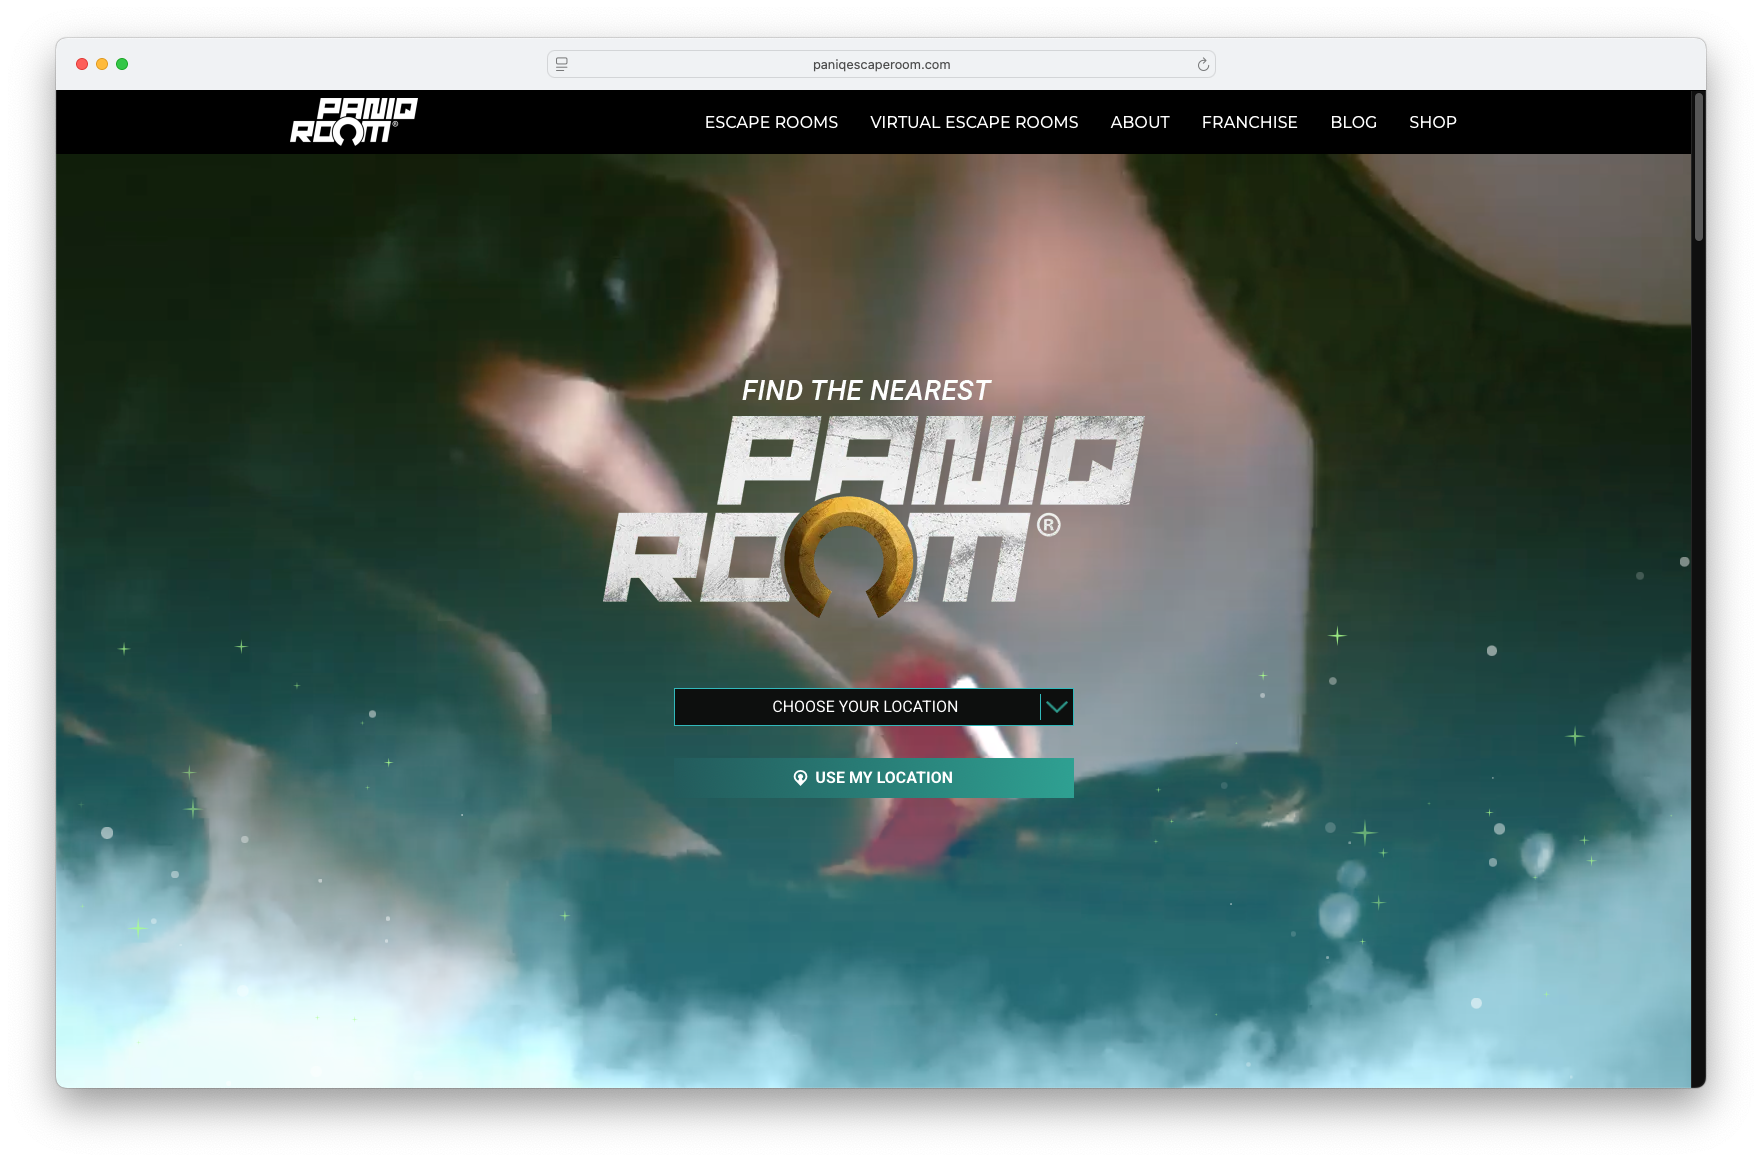1762x1162 pixels.
Task: Click the site settings icon in address bar
Action: tap(562, 64)
